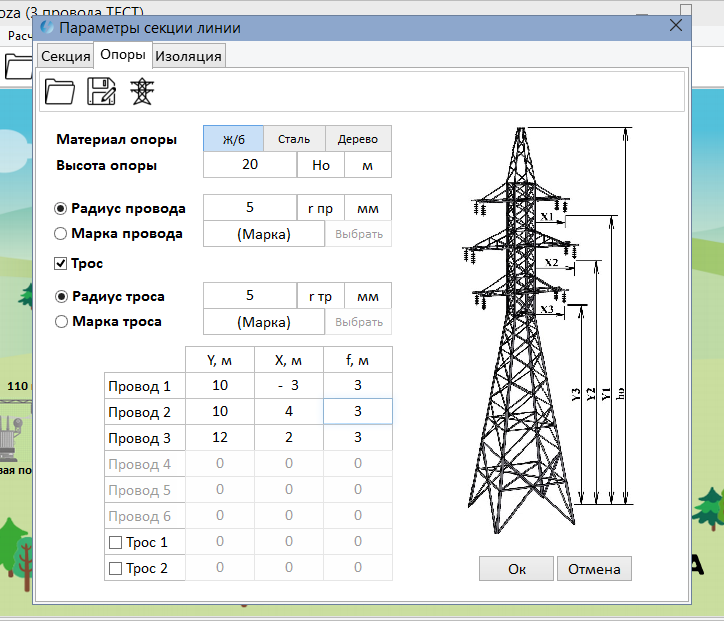Click the app icon in dialog title bar
This screenshot has height=621, width=724.
click(46, 28)
